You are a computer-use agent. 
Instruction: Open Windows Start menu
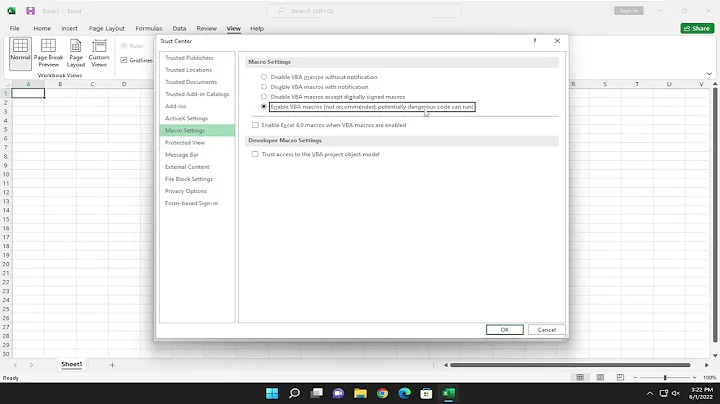[272, 393]
